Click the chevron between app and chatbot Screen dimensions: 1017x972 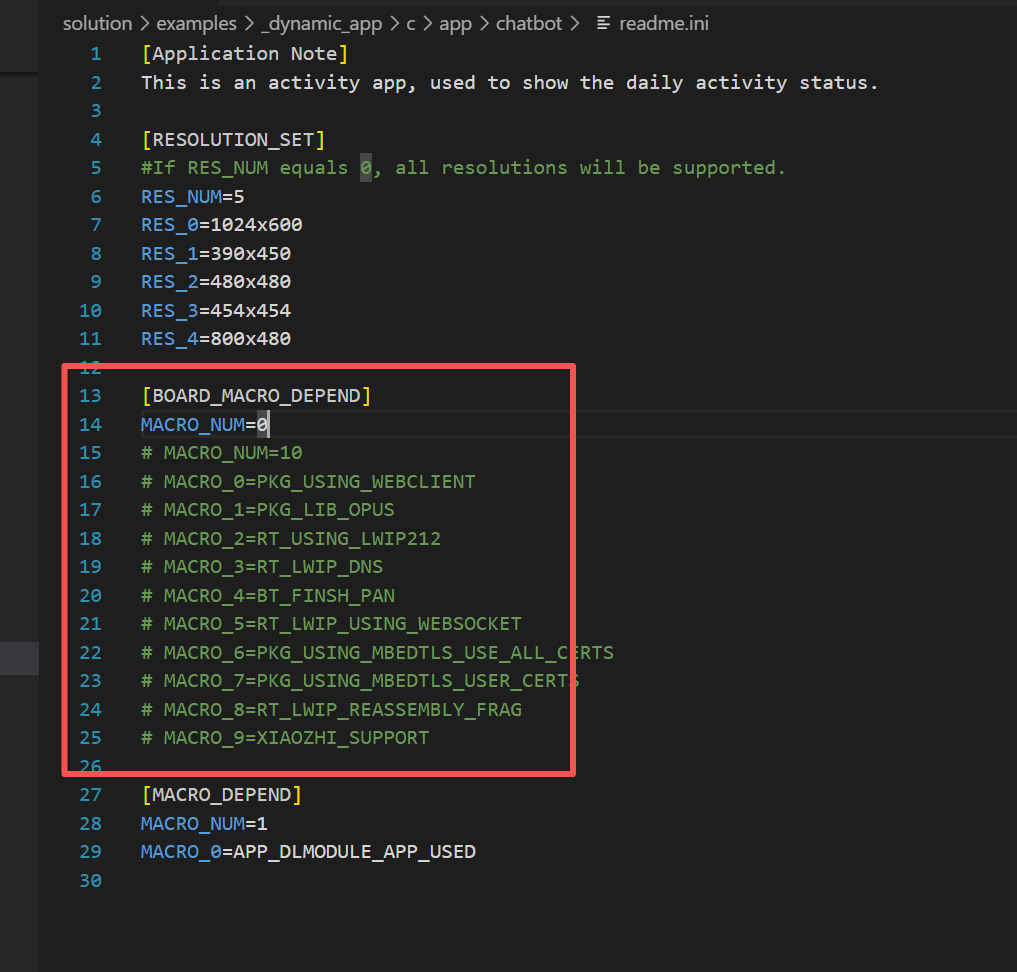pyautogui.click(x=484, y=23)
